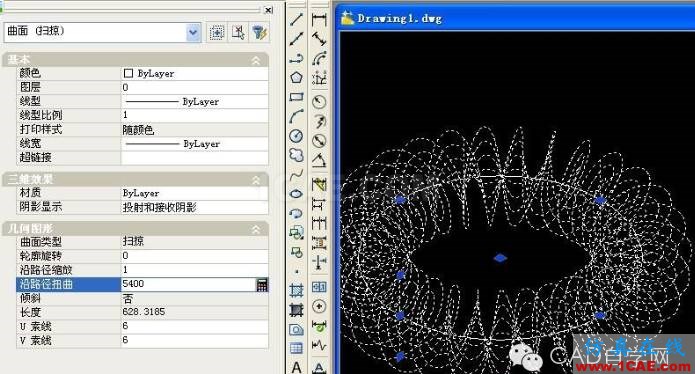Select the Ellipse Arc tool

pos(296,213)
